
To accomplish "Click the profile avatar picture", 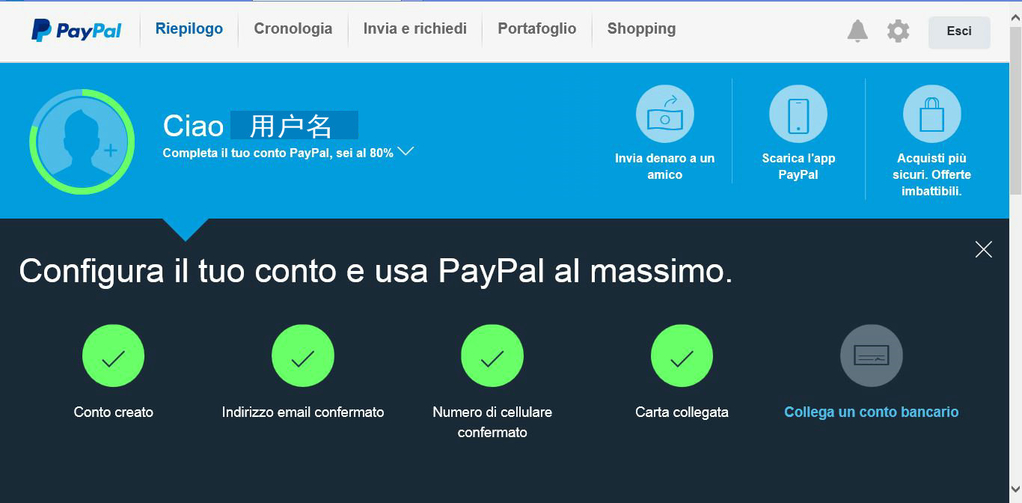I will coord(82,141).
